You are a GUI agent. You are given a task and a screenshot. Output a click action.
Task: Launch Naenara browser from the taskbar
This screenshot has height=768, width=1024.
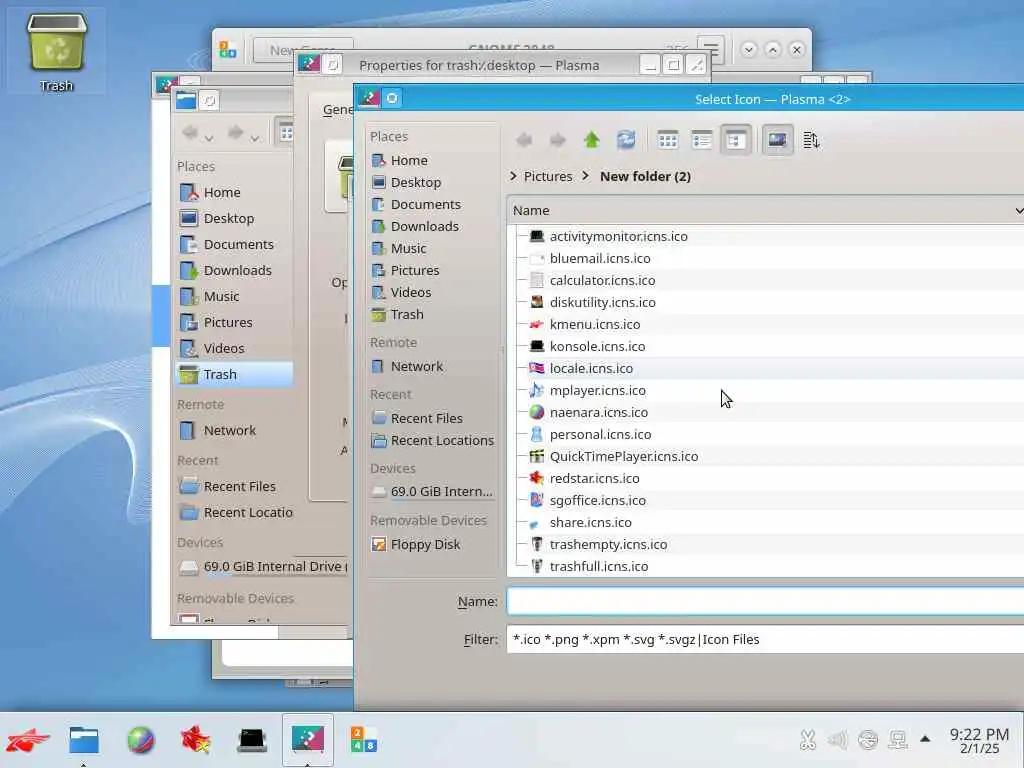click(140, 740)
